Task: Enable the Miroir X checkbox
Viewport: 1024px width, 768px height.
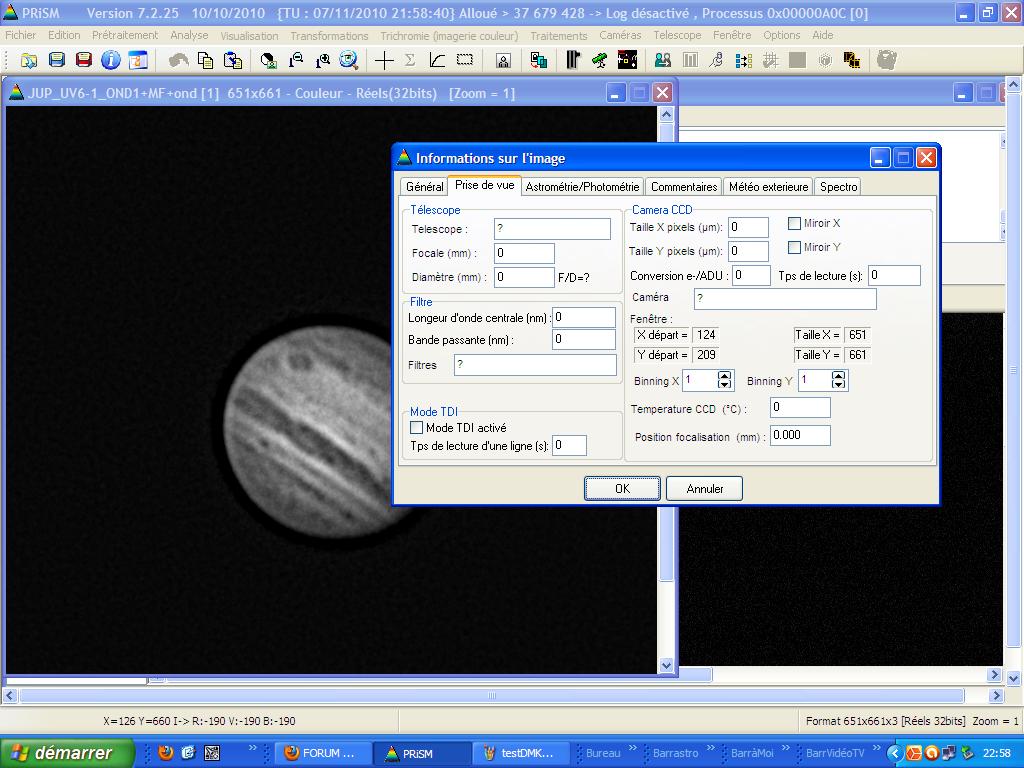Action: pos(795,223)
